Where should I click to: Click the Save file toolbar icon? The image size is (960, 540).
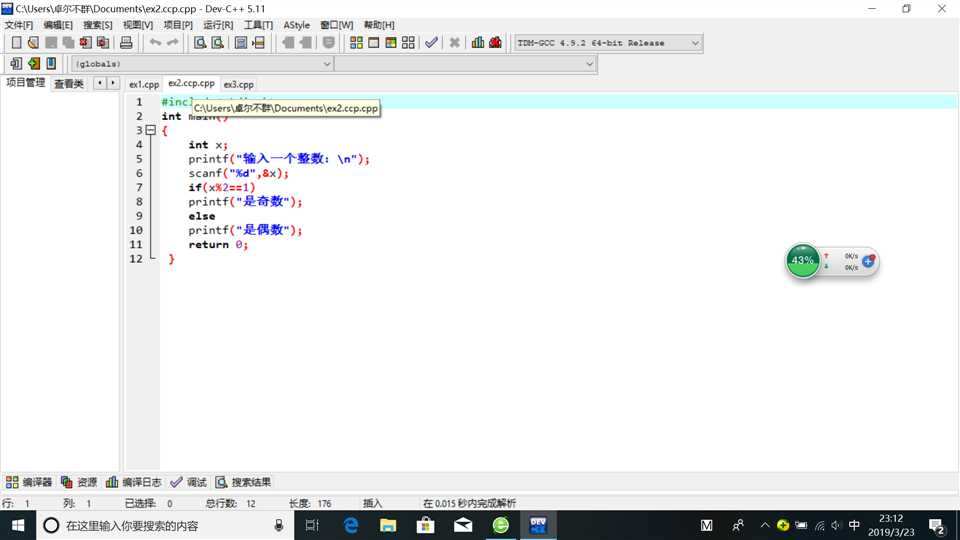51,42
